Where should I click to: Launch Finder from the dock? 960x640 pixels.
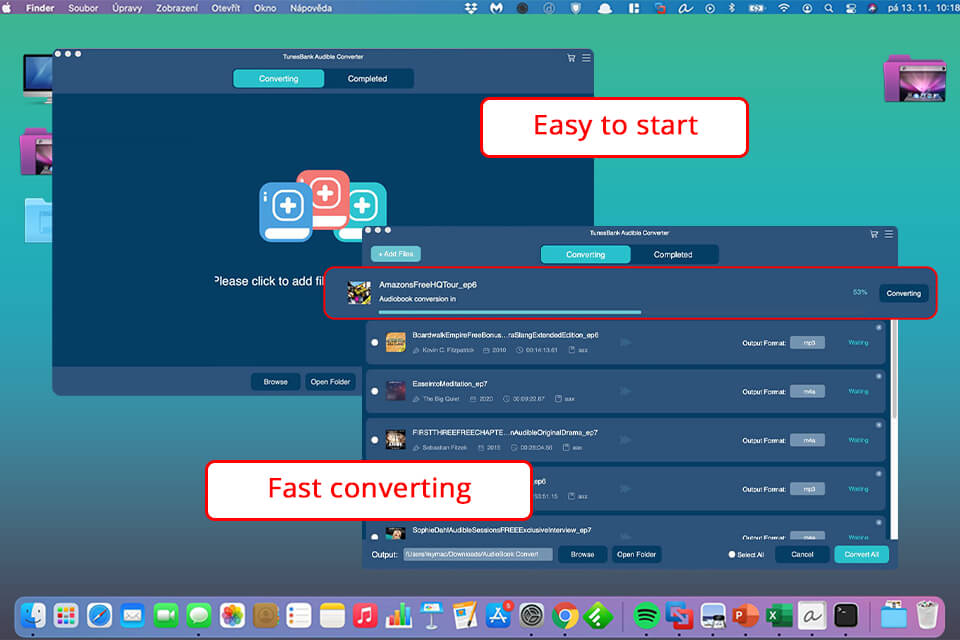click(x=33, y=616)
